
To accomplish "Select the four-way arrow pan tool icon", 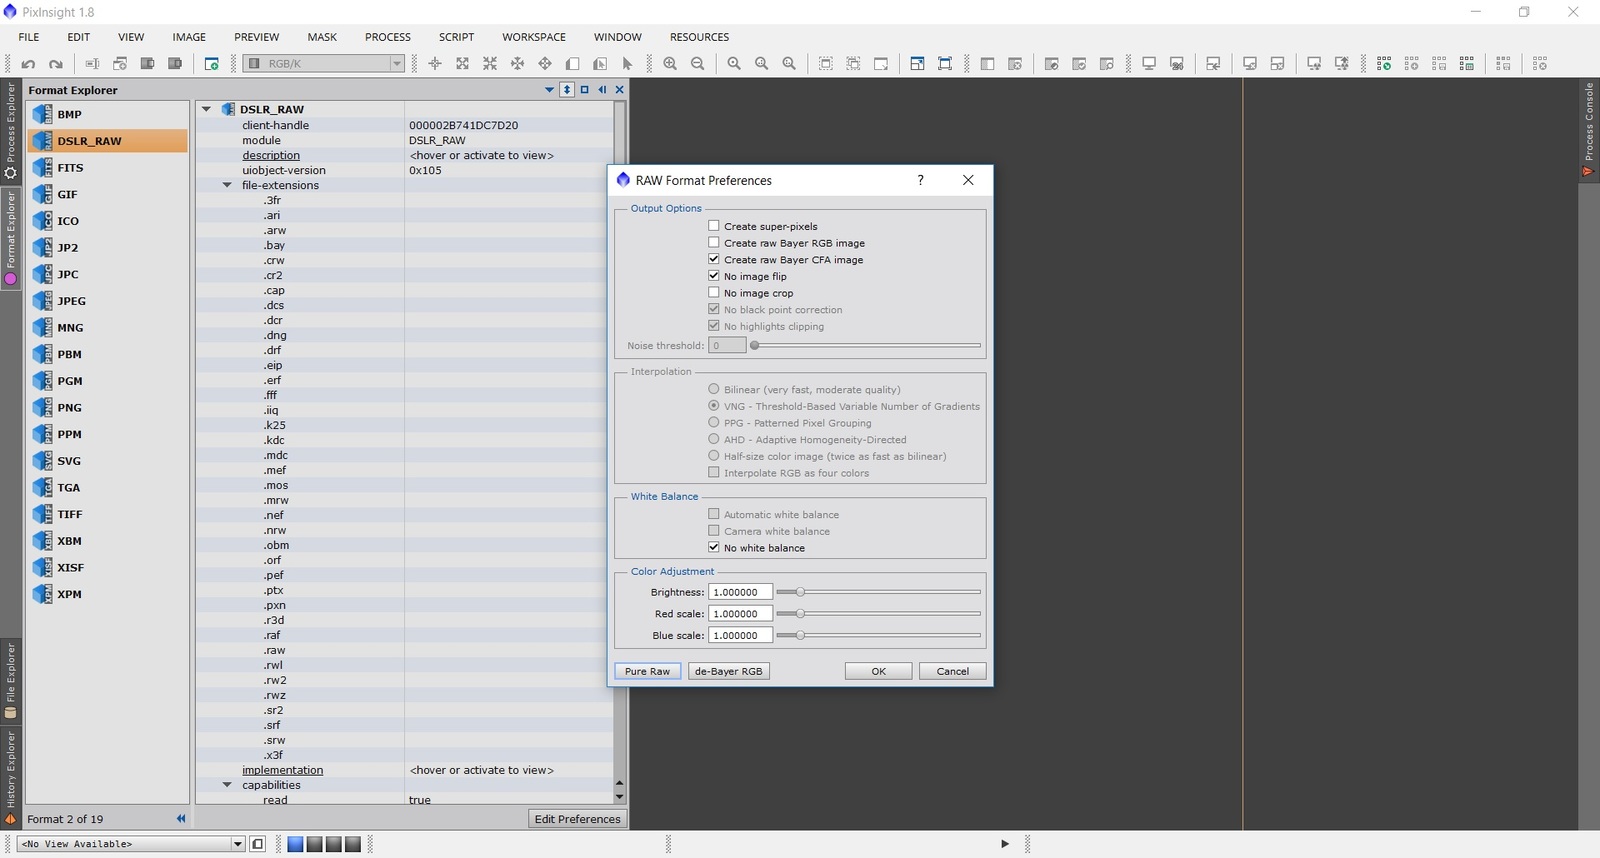I will [x=545, y=64].
